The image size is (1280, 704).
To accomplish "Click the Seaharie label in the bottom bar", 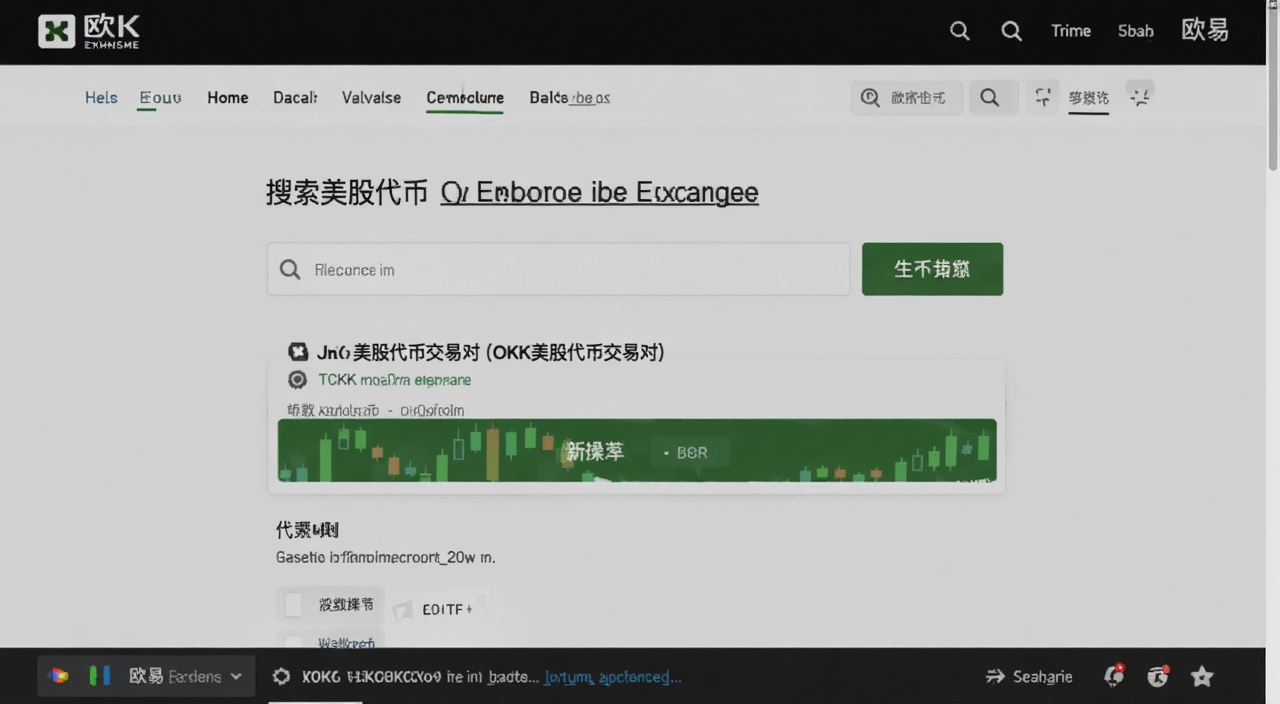I will tap(1043, 677).
